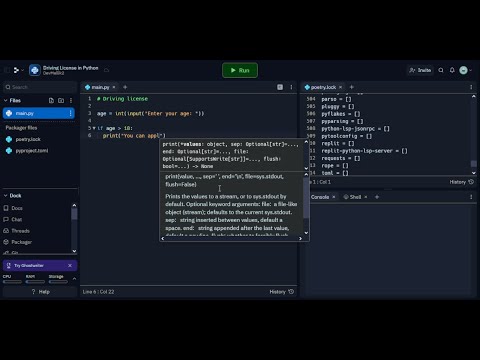Viewport: 480px width, 360px height.
Task: Close the main.py tab
Action: point(114,87)
